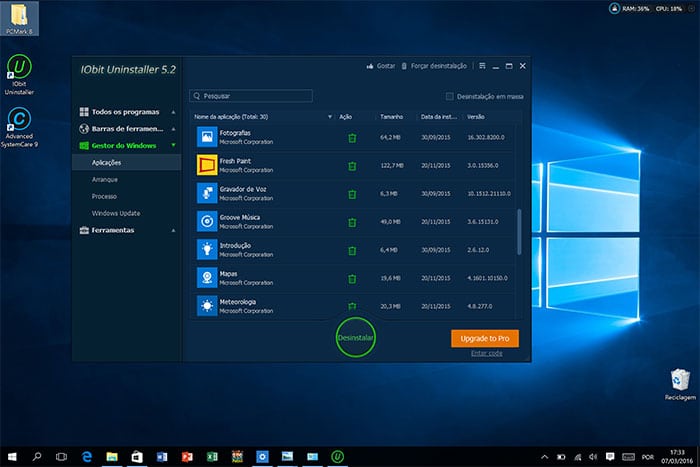Click the Versão column header
Viewport: 700px width, 467px height.
coord(476,117)
